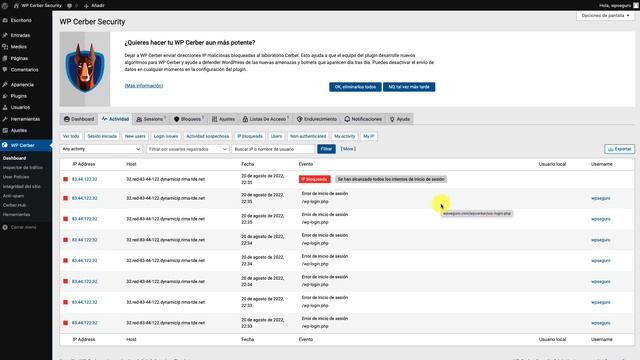
Task: Open the 'Hola, wpseguro' account menu
Action: tap(618, 6)
